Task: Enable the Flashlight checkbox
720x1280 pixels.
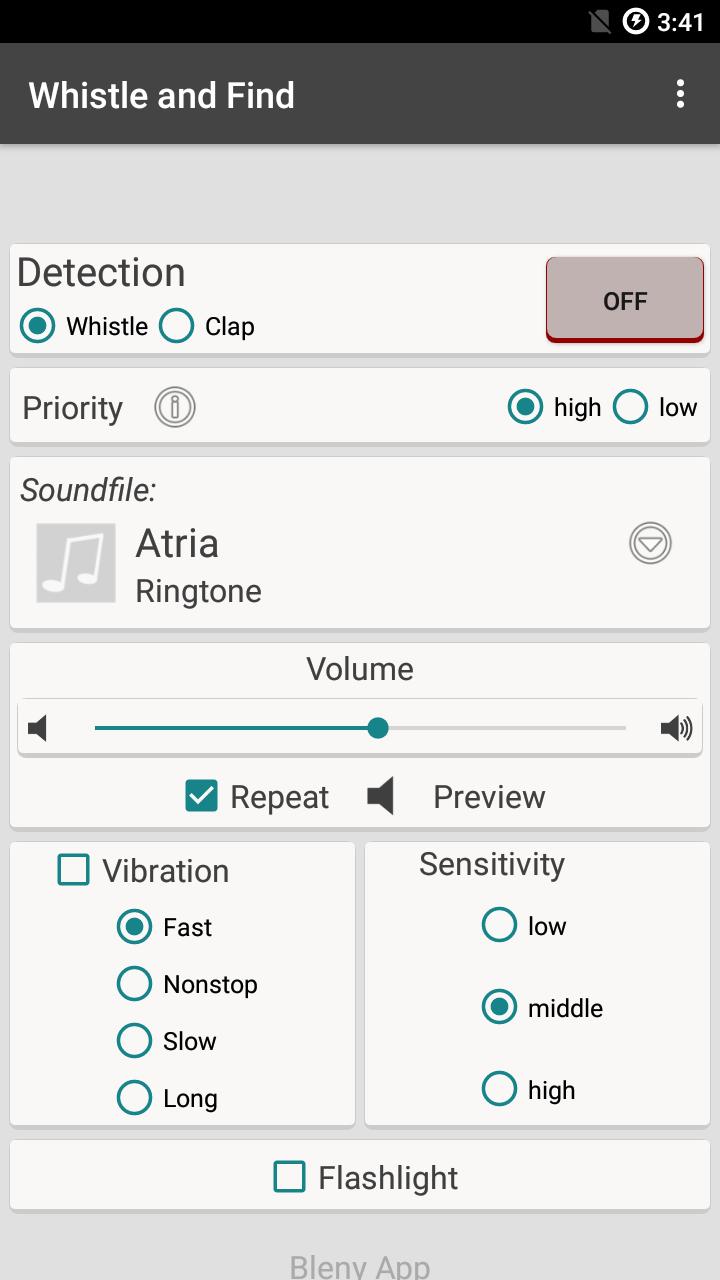Action: pos(290,1177)
